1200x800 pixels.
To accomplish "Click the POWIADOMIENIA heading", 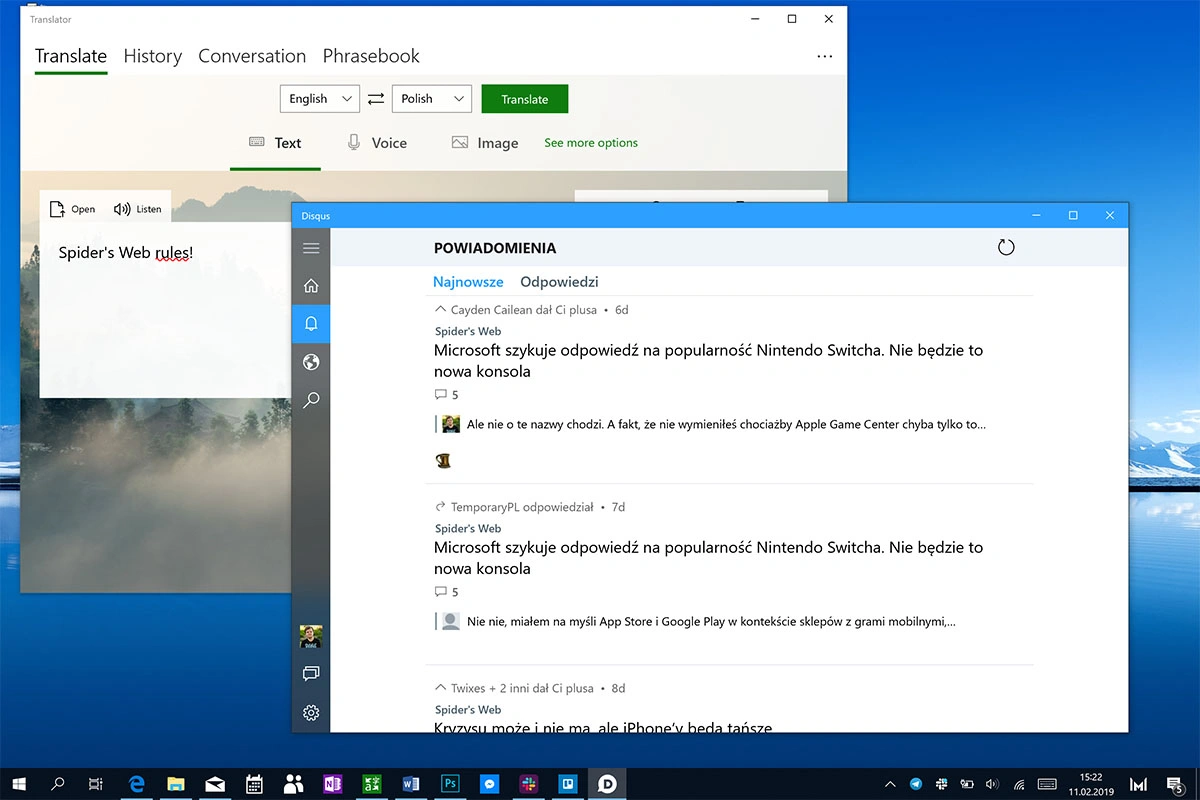I will [495, 248].
